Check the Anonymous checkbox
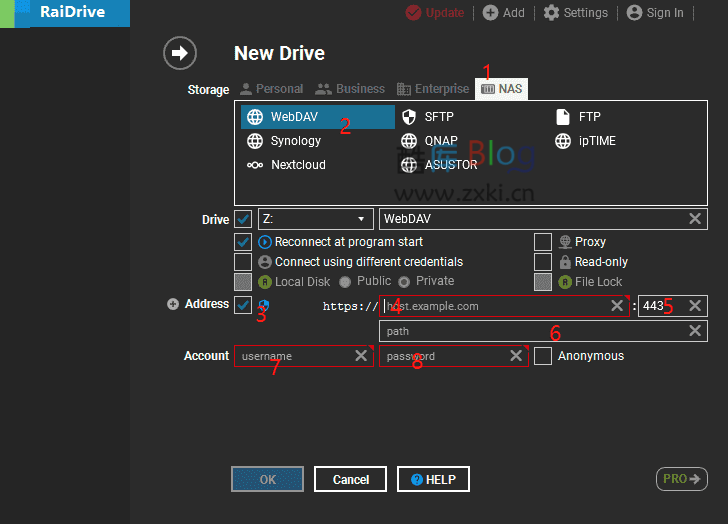Image resolution: width=728 pixels, height=524 pixels. click(543, 356)
